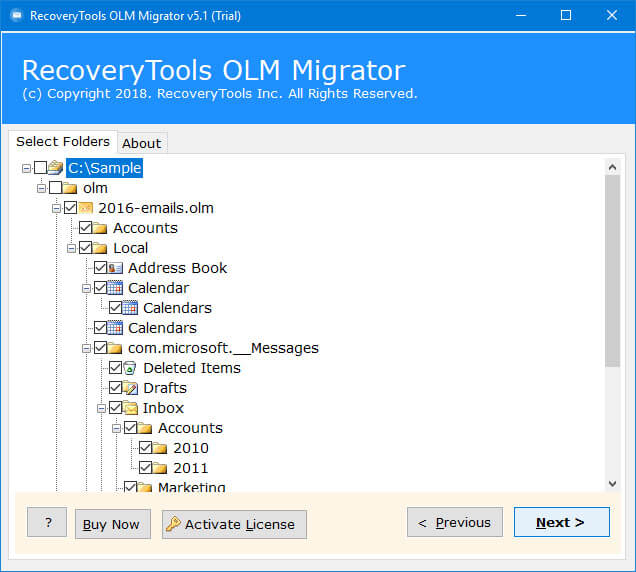Viewport: 636px width, 572px height.
Task: Select the Inbox label
Action: click(163, 408)
